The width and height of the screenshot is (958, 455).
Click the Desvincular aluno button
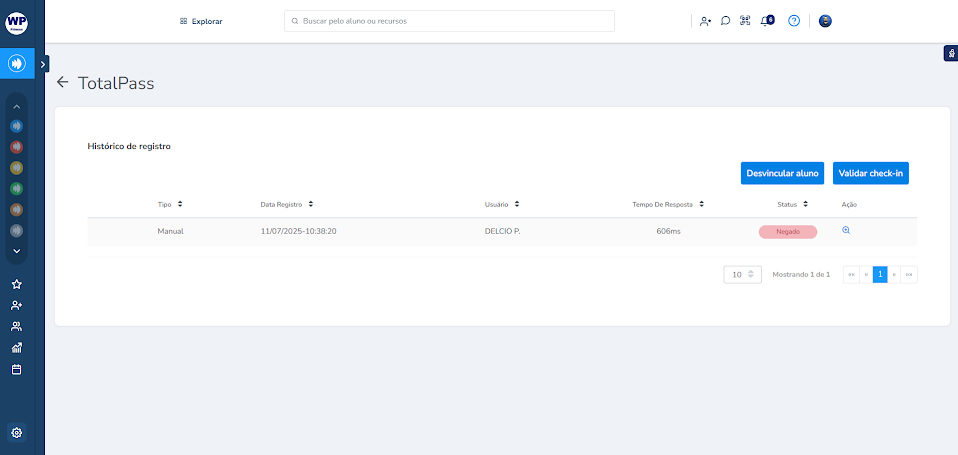[782, 173]
